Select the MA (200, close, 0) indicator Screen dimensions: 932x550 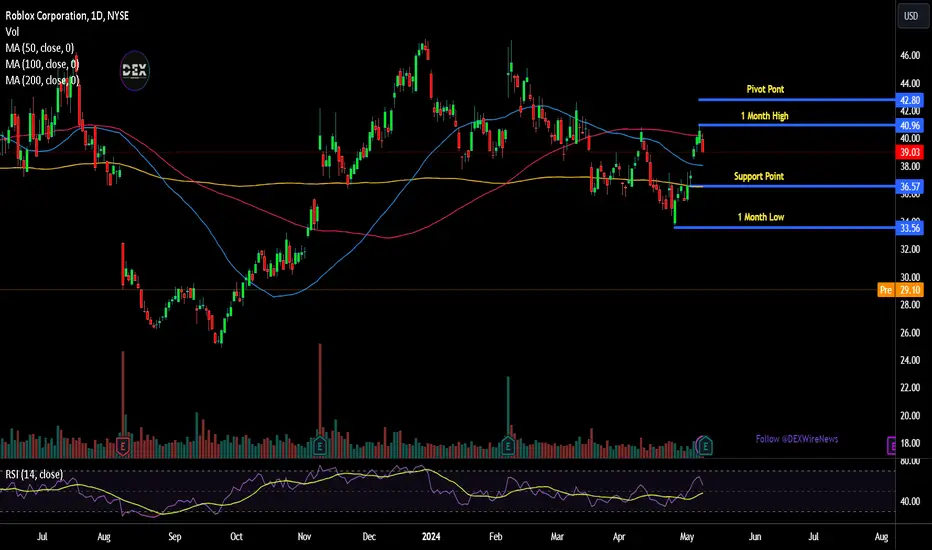[42, 80]
